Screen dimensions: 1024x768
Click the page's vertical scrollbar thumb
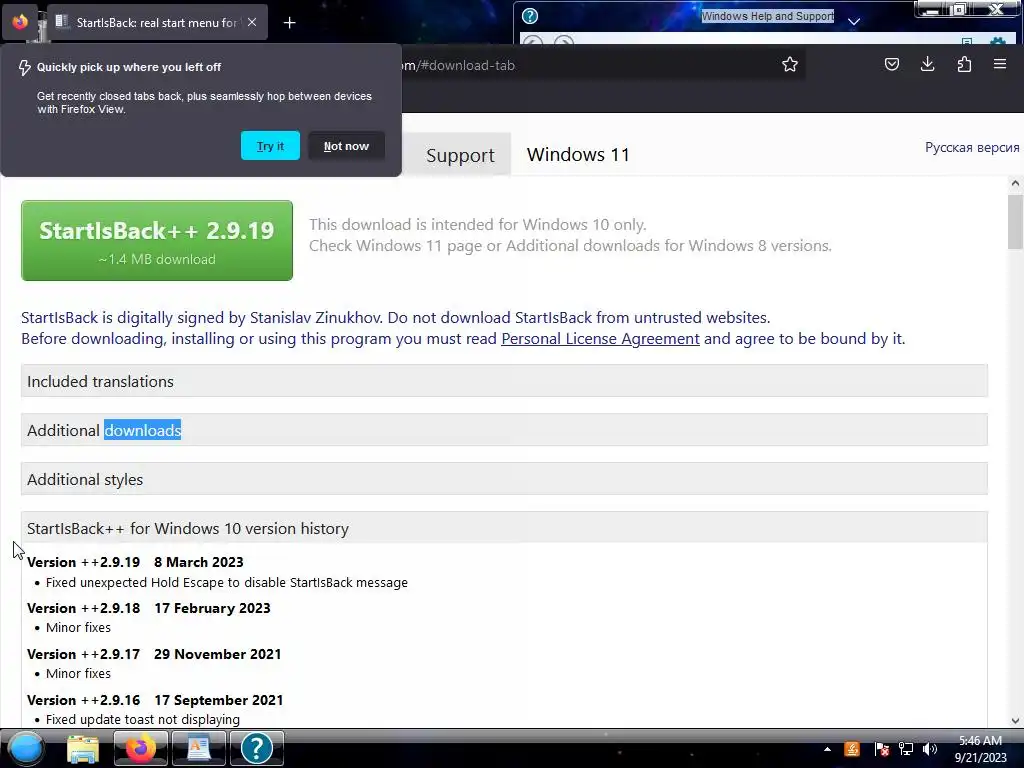coord(1015,222)
